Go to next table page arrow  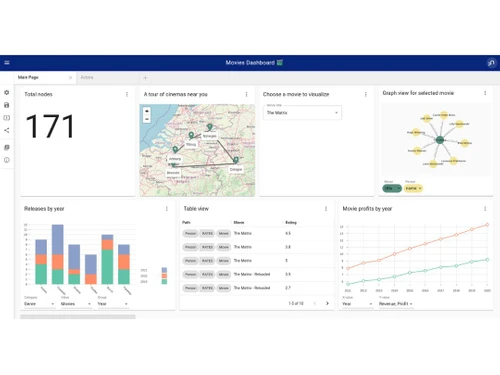click(327, 303)
